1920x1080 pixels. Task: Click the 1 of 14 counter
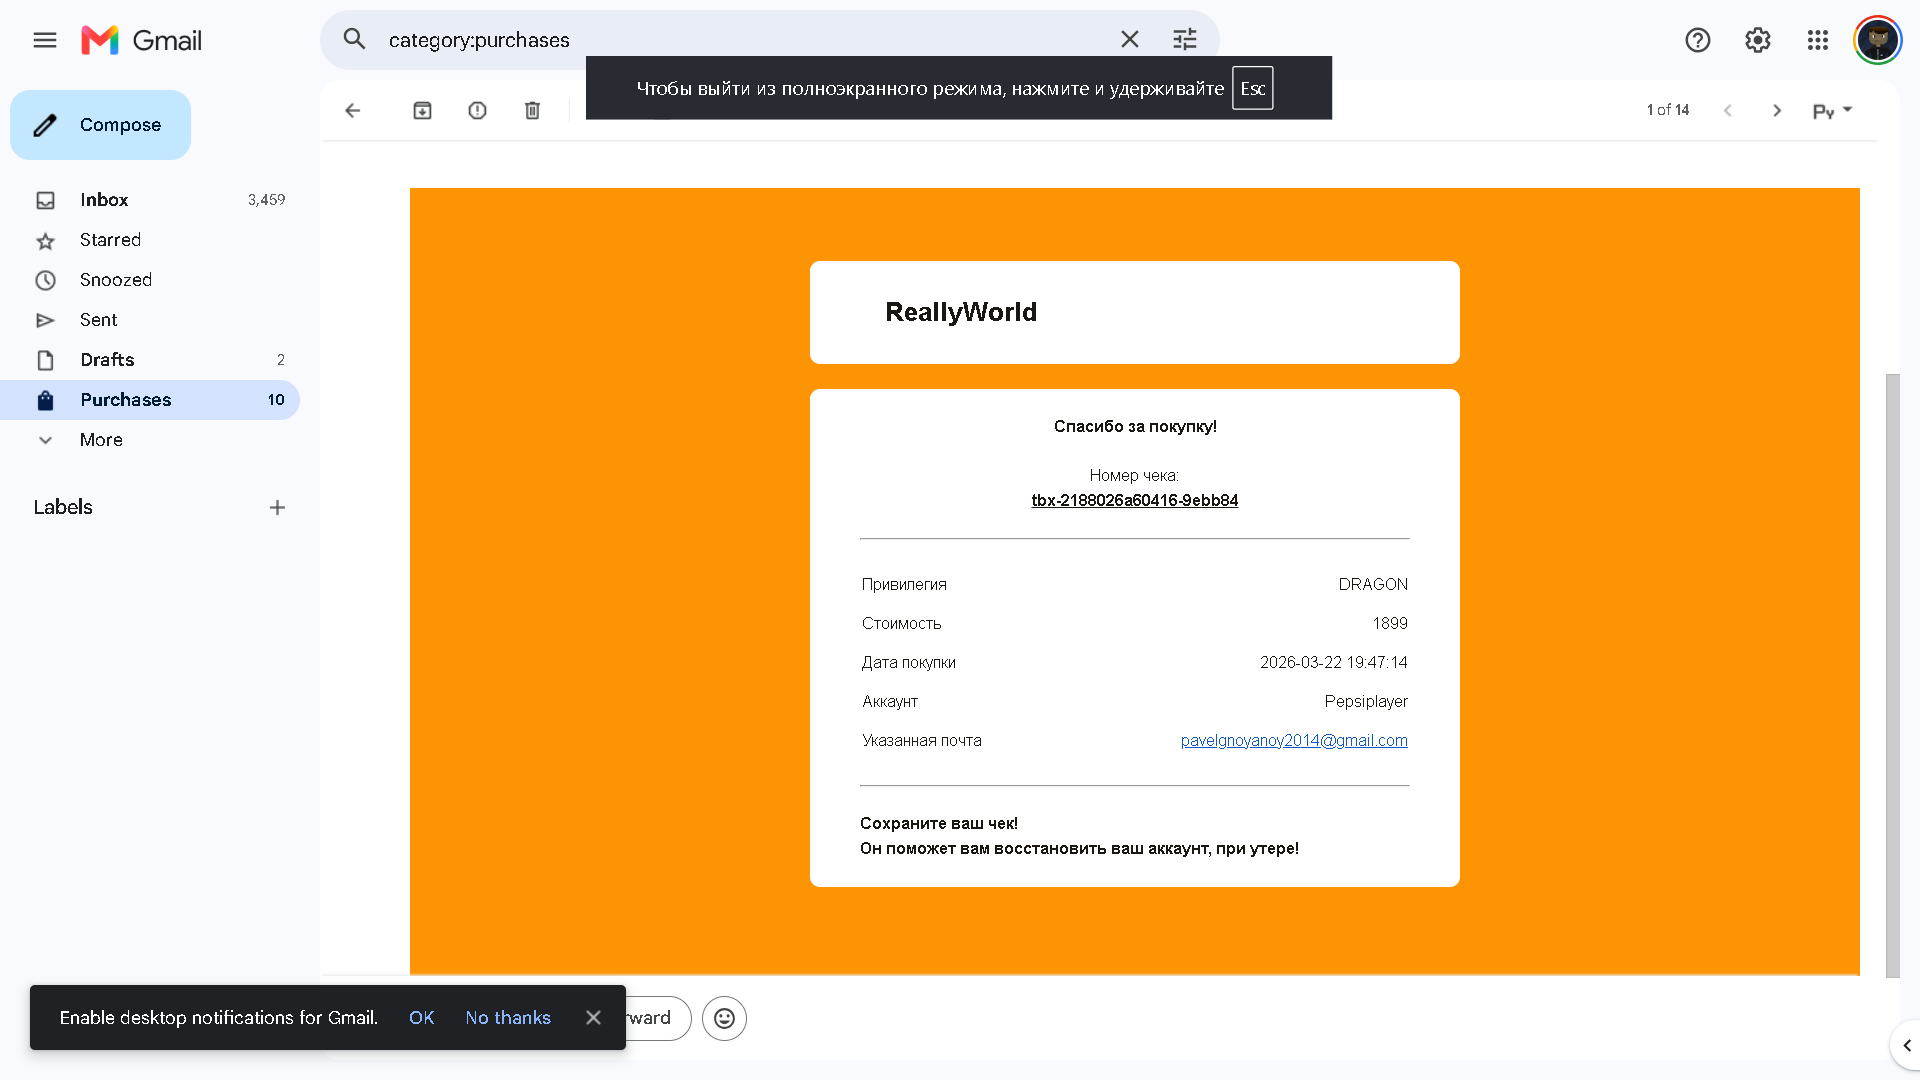pos(1668,110)
